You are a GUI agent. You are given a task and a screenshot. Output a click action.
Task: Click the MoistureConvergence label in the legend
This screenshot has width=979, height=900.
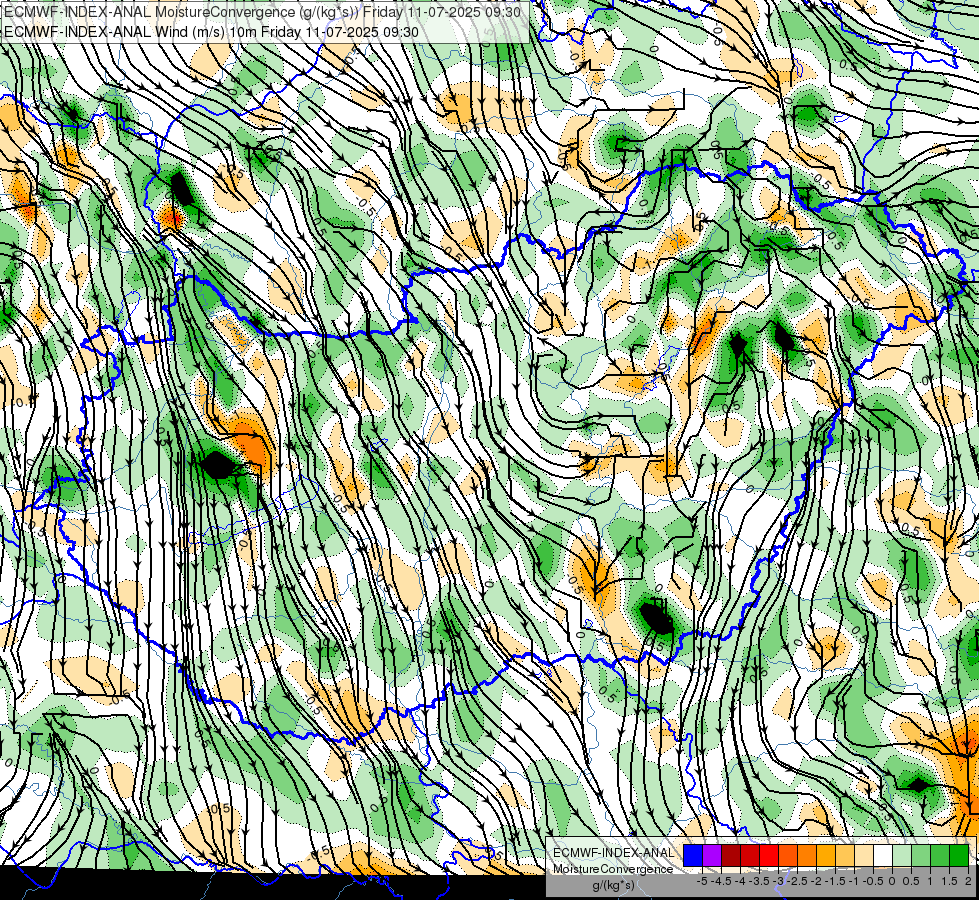point(613,869)
